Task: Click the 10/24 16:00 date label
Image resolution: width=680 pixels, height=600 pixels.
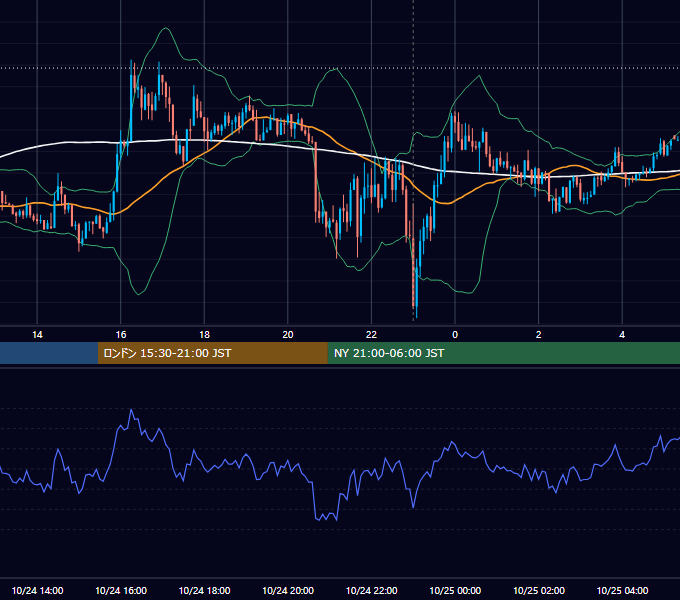Action: 121,590
